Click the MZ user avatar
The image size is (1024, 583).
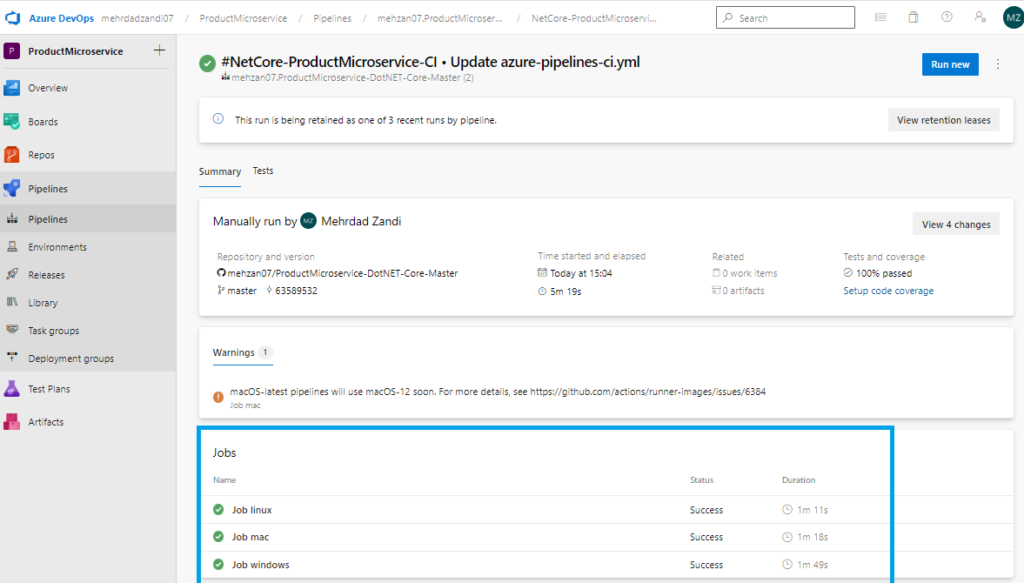coord(1010,16)
